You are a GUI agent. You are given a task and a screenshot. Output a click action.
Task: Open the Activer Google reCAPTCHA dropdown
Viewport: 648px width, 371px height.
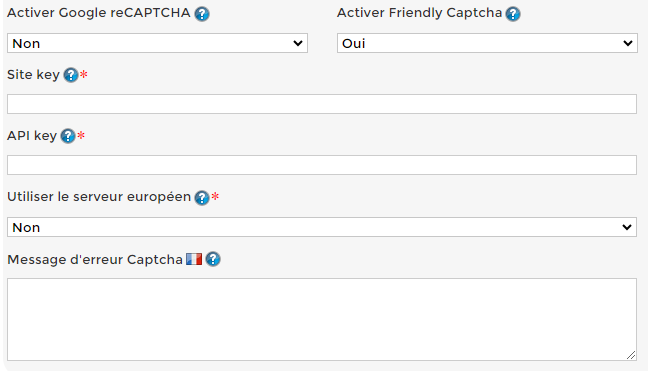coord(157,43)
